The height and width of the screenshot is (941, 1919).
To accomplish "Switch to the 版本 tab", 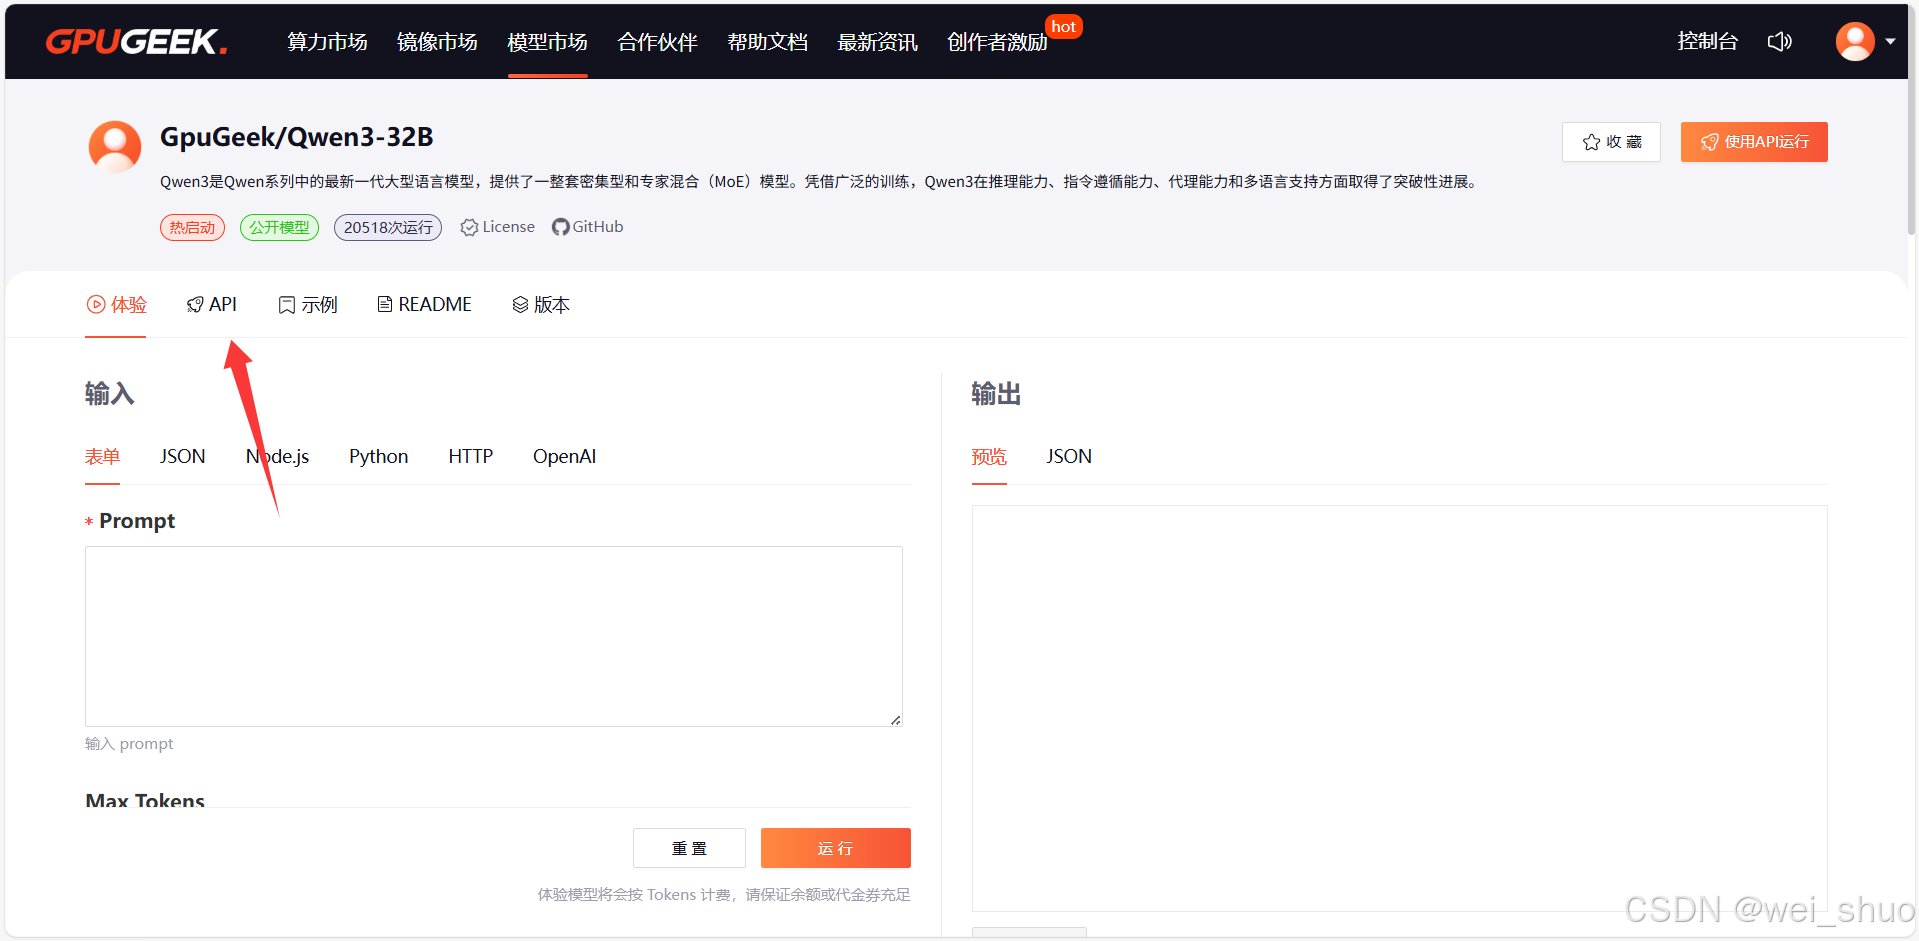I will pyautogui.click(x=541, y=305).
